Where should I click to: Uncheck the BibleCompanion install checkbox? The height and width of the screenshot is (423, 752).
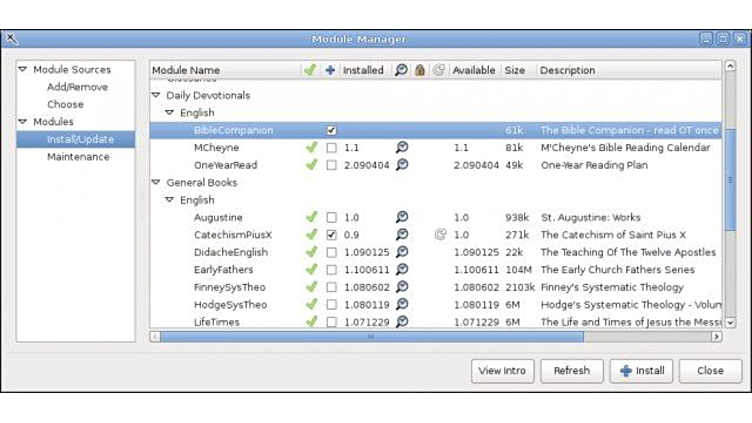(331, 130)
